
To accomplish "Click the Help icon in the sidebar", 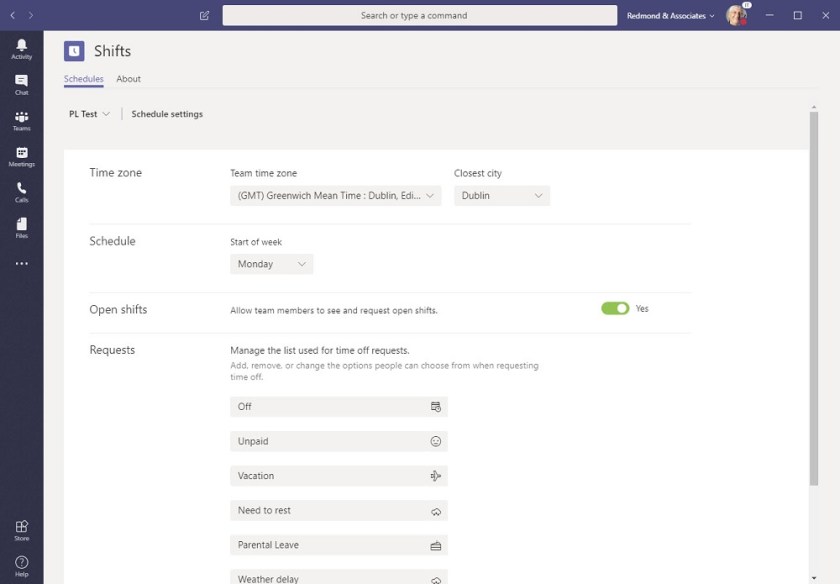I will (x=21, y=566).
